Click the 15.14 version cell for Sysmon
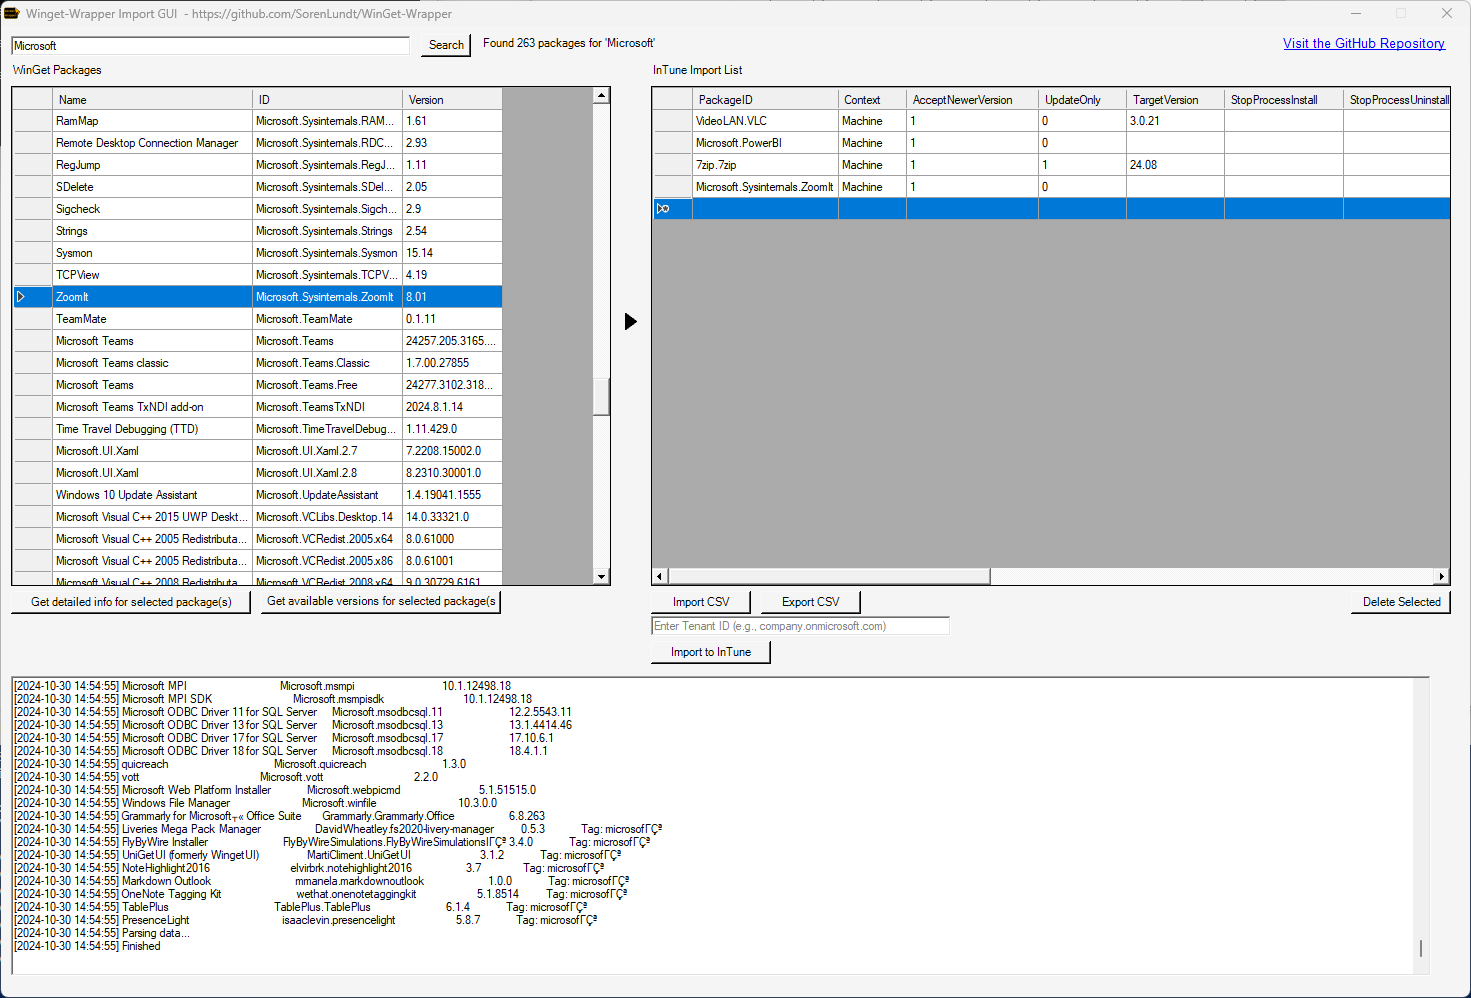The height and width of the screenshot is (998, 1471). coord(452,253)
